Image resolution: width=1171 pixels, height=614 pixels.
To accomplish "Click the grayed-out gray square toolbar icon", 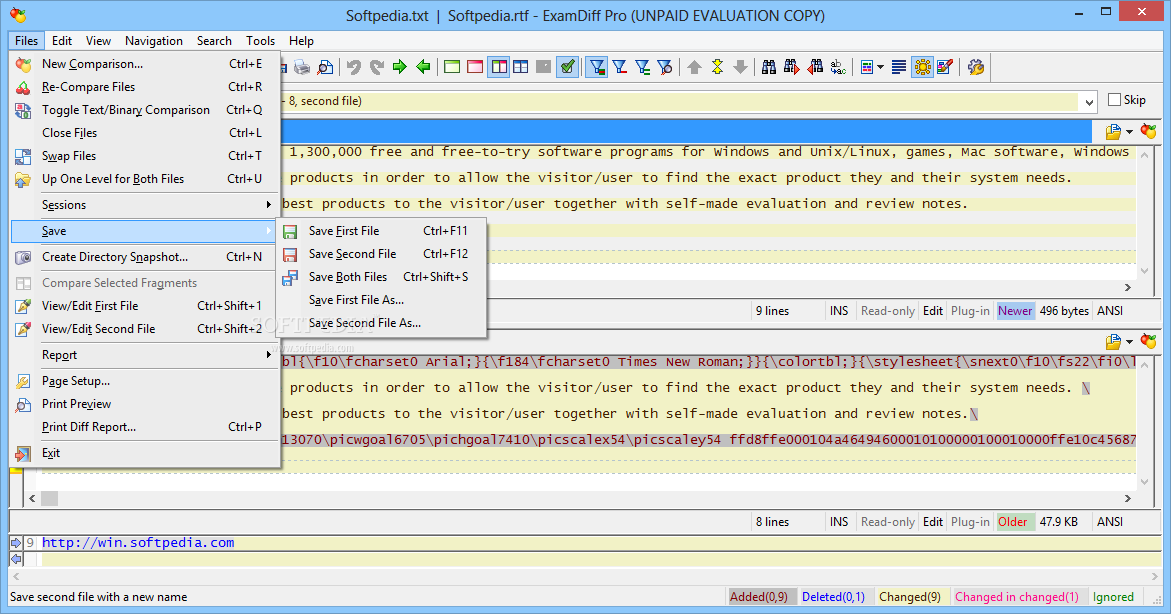I will [544, 67].
